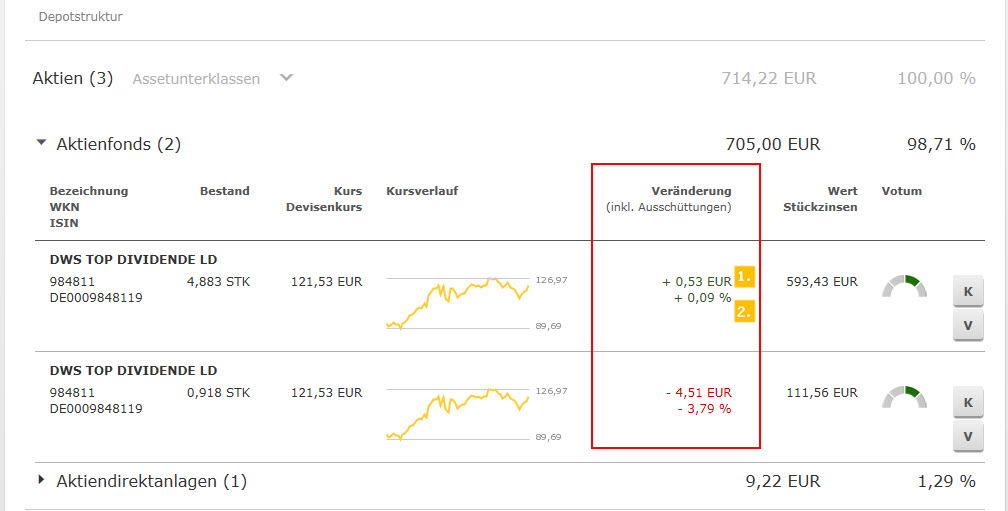The width and height of the screenshot is (1008, 511).
Task: Expand the Aktiendirektanlagen (1) section
Action: (41, 480)
